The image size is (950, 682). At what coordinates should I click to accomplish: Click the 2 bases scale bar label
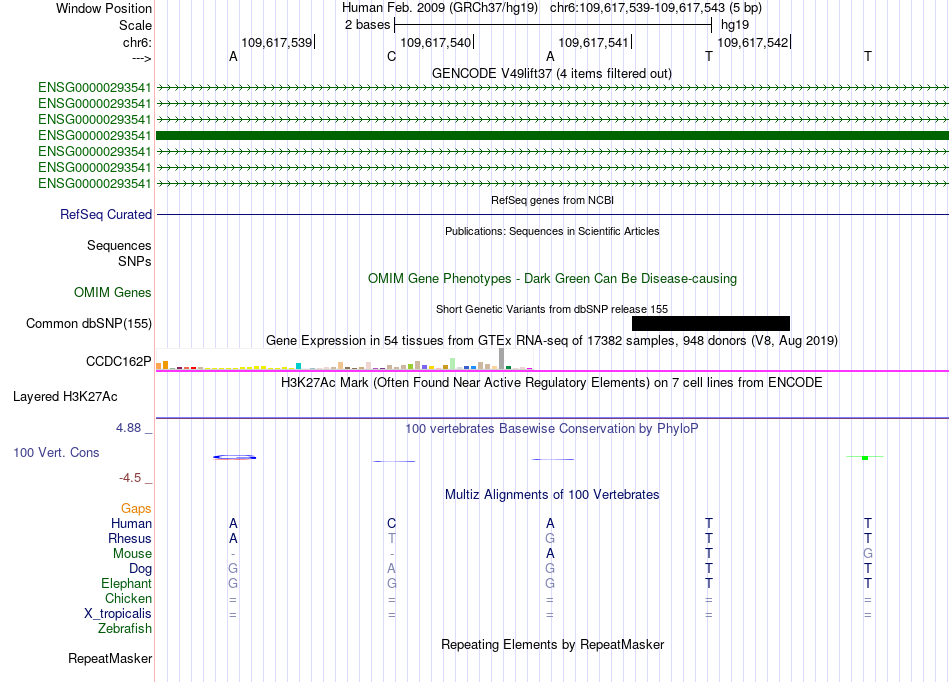(x=367, y=25)
